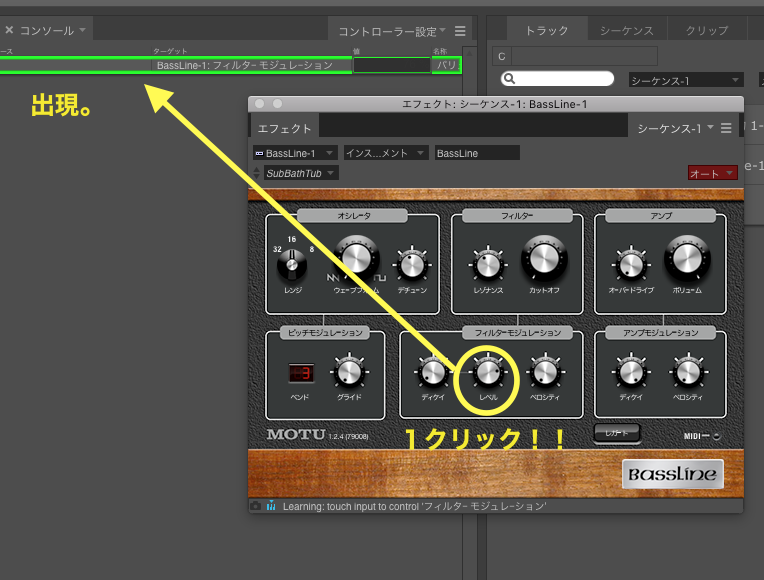Click the sawtooth waveform symbol by the ウェーブフォーム knob
The width and height of the screenshot is (764, 580).
click(333, 278)
